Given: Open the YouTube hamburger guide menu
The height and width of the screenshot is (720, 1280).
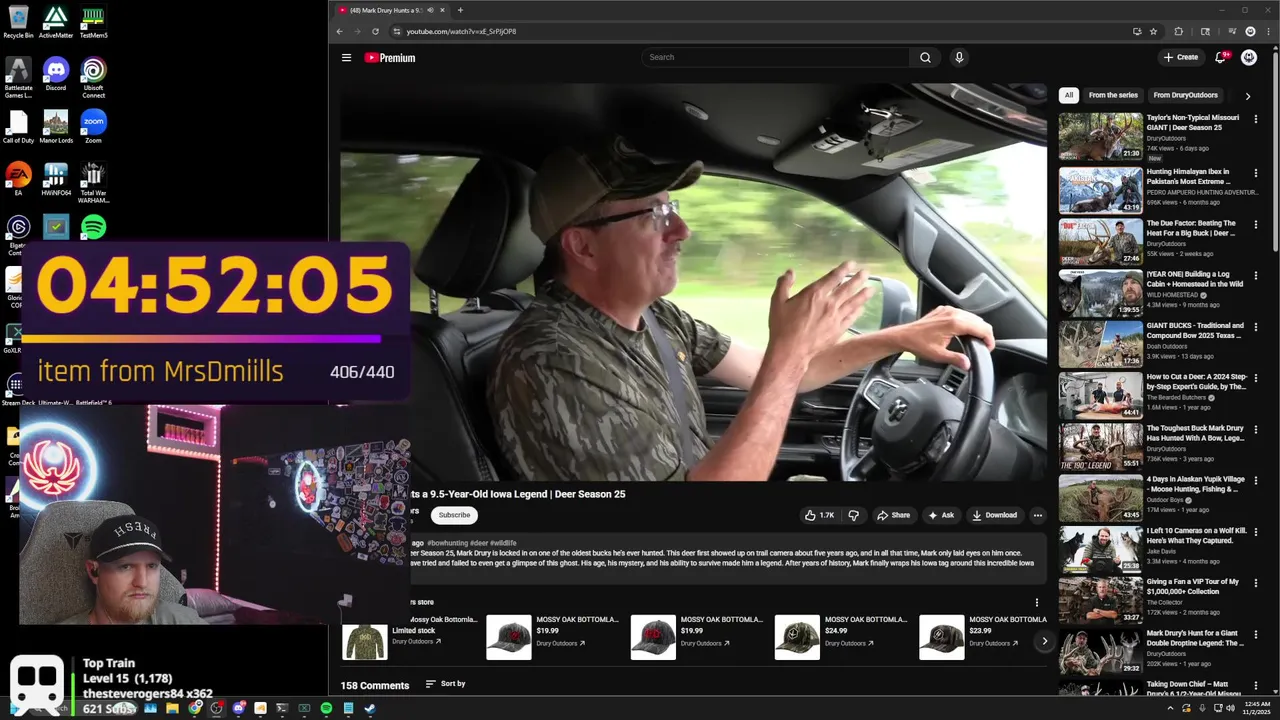Looking at the screenshot, I should [346, 58].
